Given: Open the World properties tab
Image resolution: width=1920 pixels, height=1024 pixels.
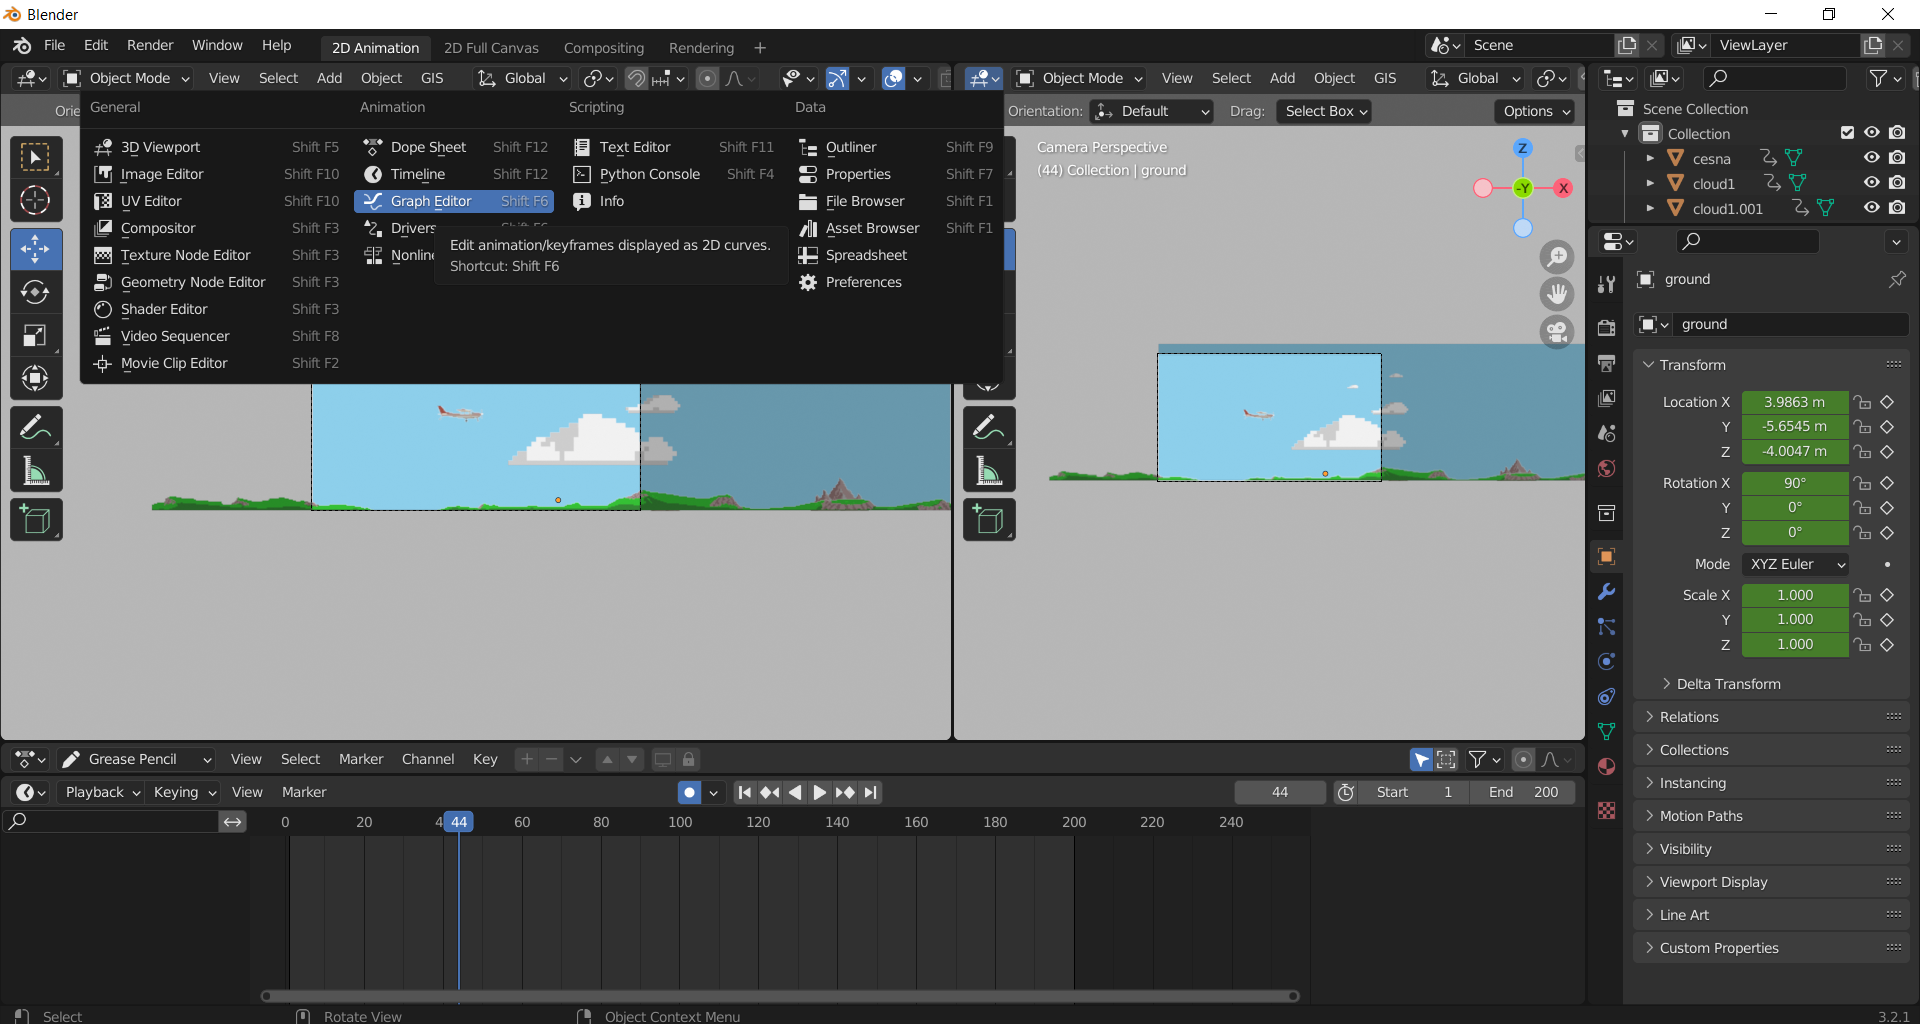Looking at the screenshot, I should click(1607, 468).
